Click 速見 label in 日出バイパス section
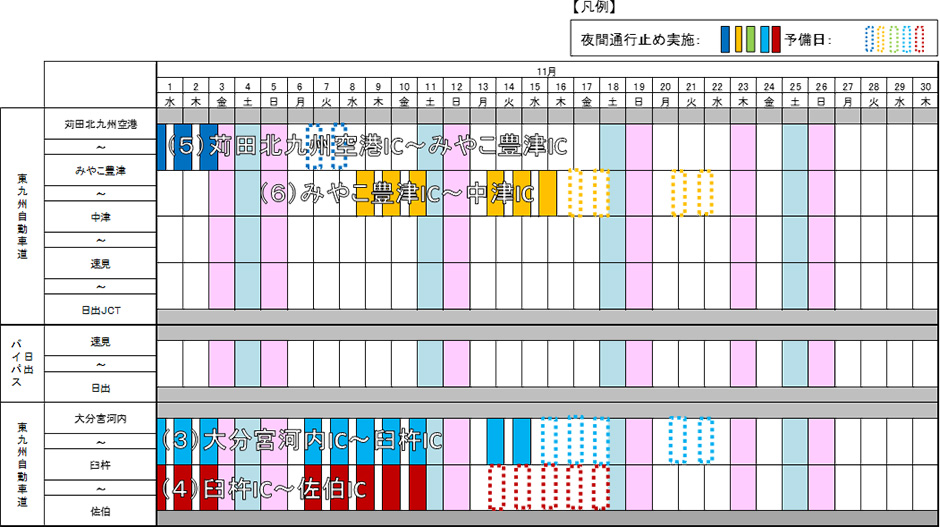Screen dimensions: 940x527 tap(101, 342)
